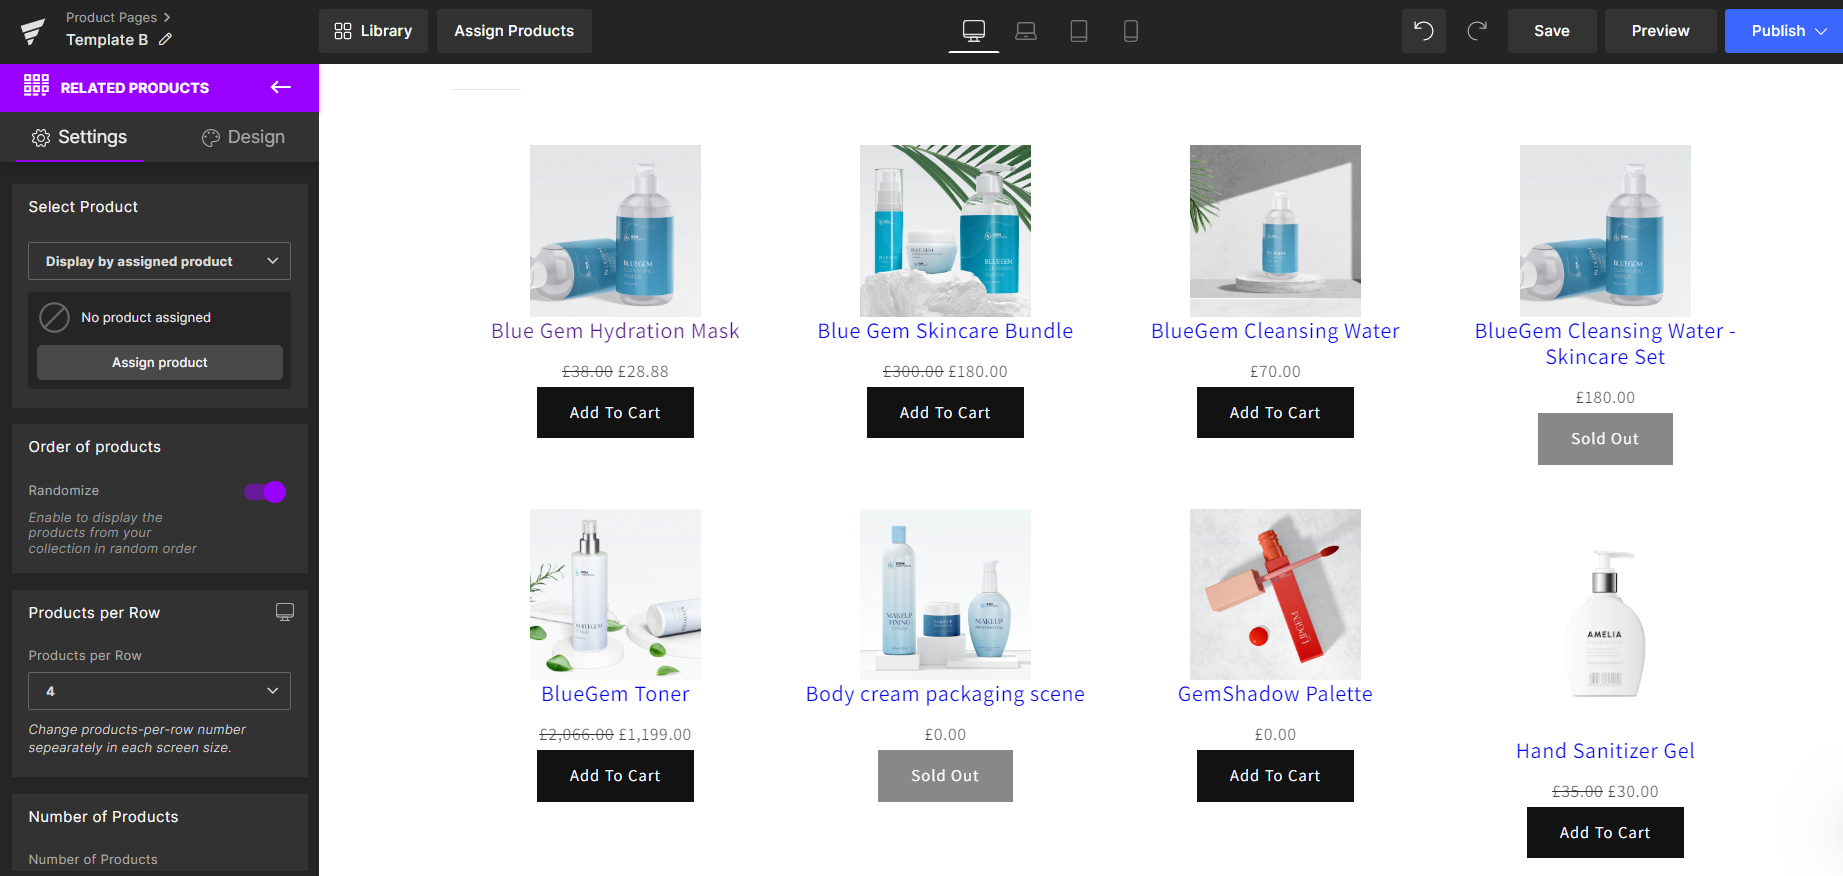Open the BlueGem Cleansing Water title link
Screen dimensions: 1843x876
[1275, 331]
